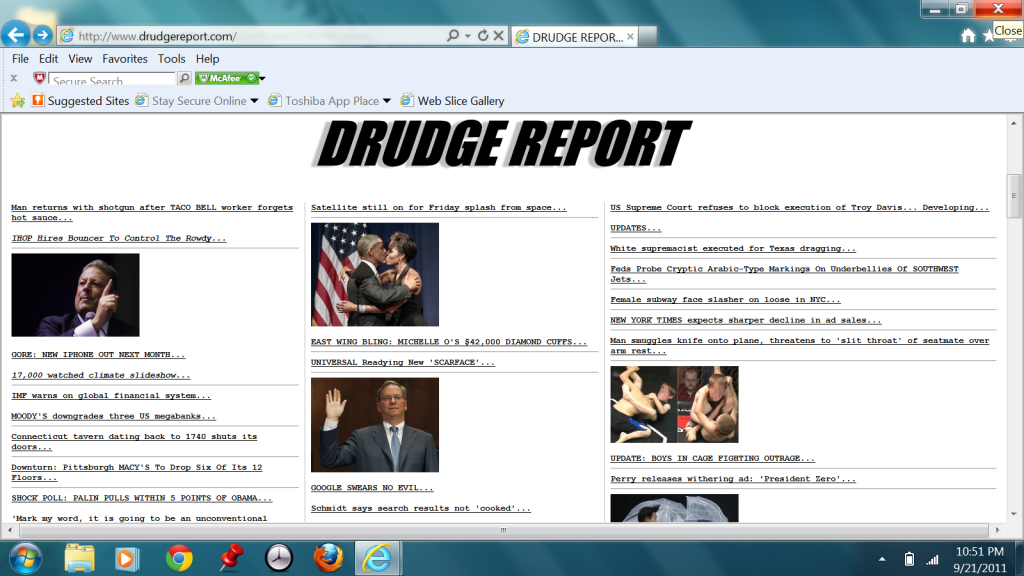Open a new blank tab
Image resolution: width=1024 pixels, height=576 pixels.
click(648, 37)
